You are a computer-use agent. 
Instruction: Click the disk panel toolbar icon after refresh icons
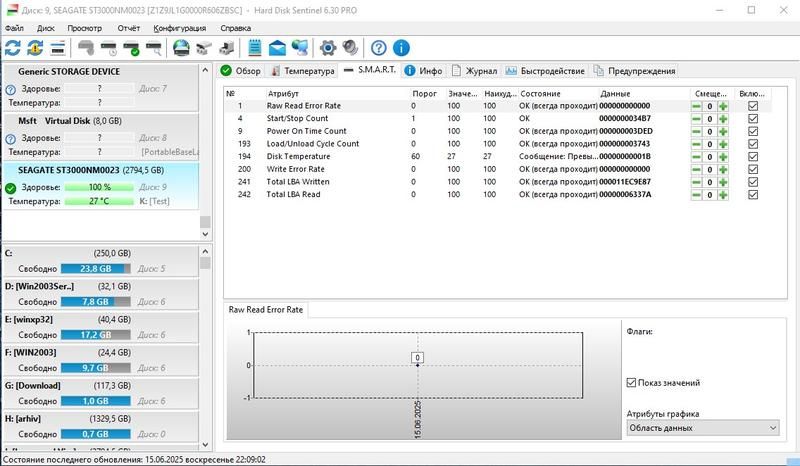pos(58,48)
